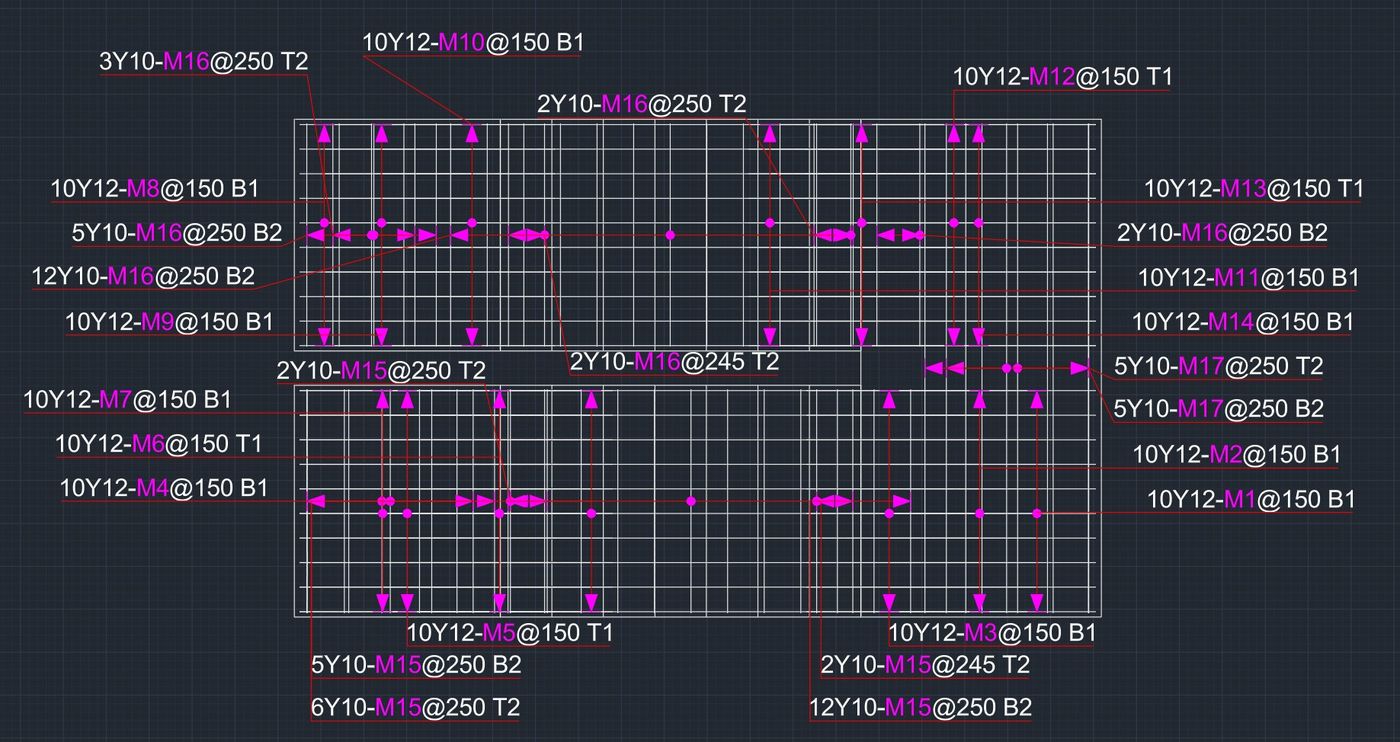Select the 5Y10-M17@250 T2 label
Viewport: 1400px width, 742px height.
click(x=1219, y=366)
